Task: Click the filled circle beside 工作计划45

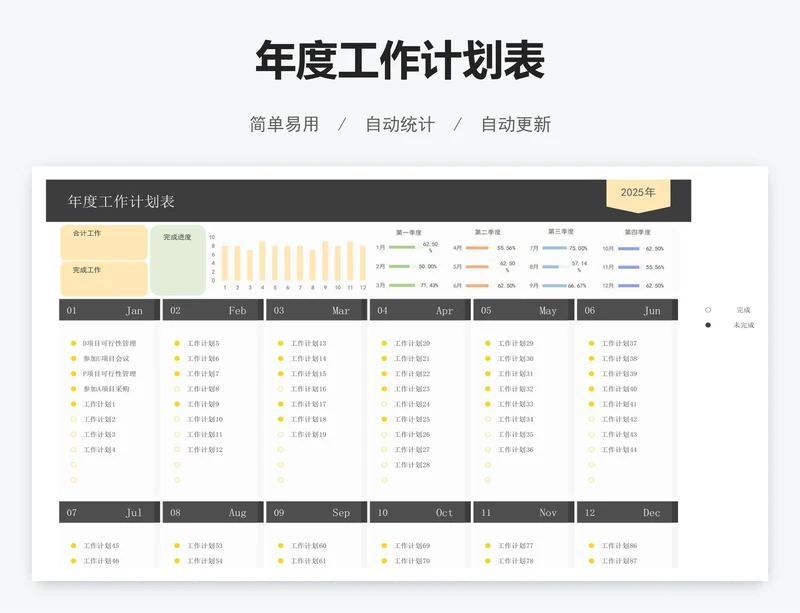Action: coord(73,546)
